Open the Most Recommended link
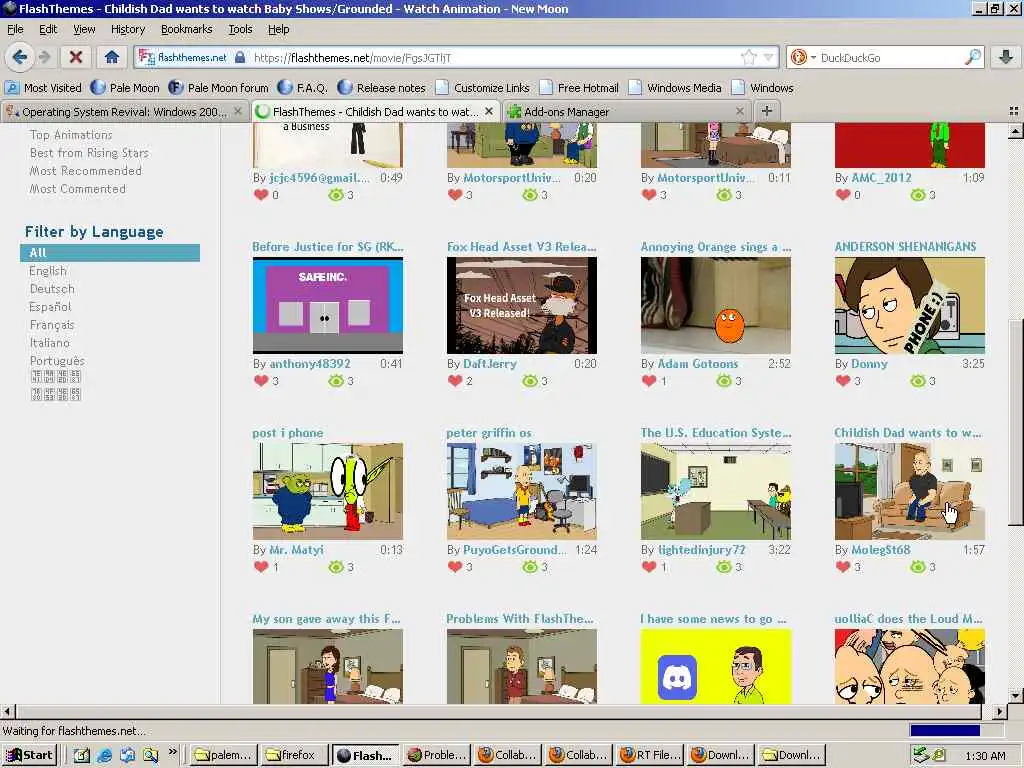The image size is (1024, 768). pos(85,170)
